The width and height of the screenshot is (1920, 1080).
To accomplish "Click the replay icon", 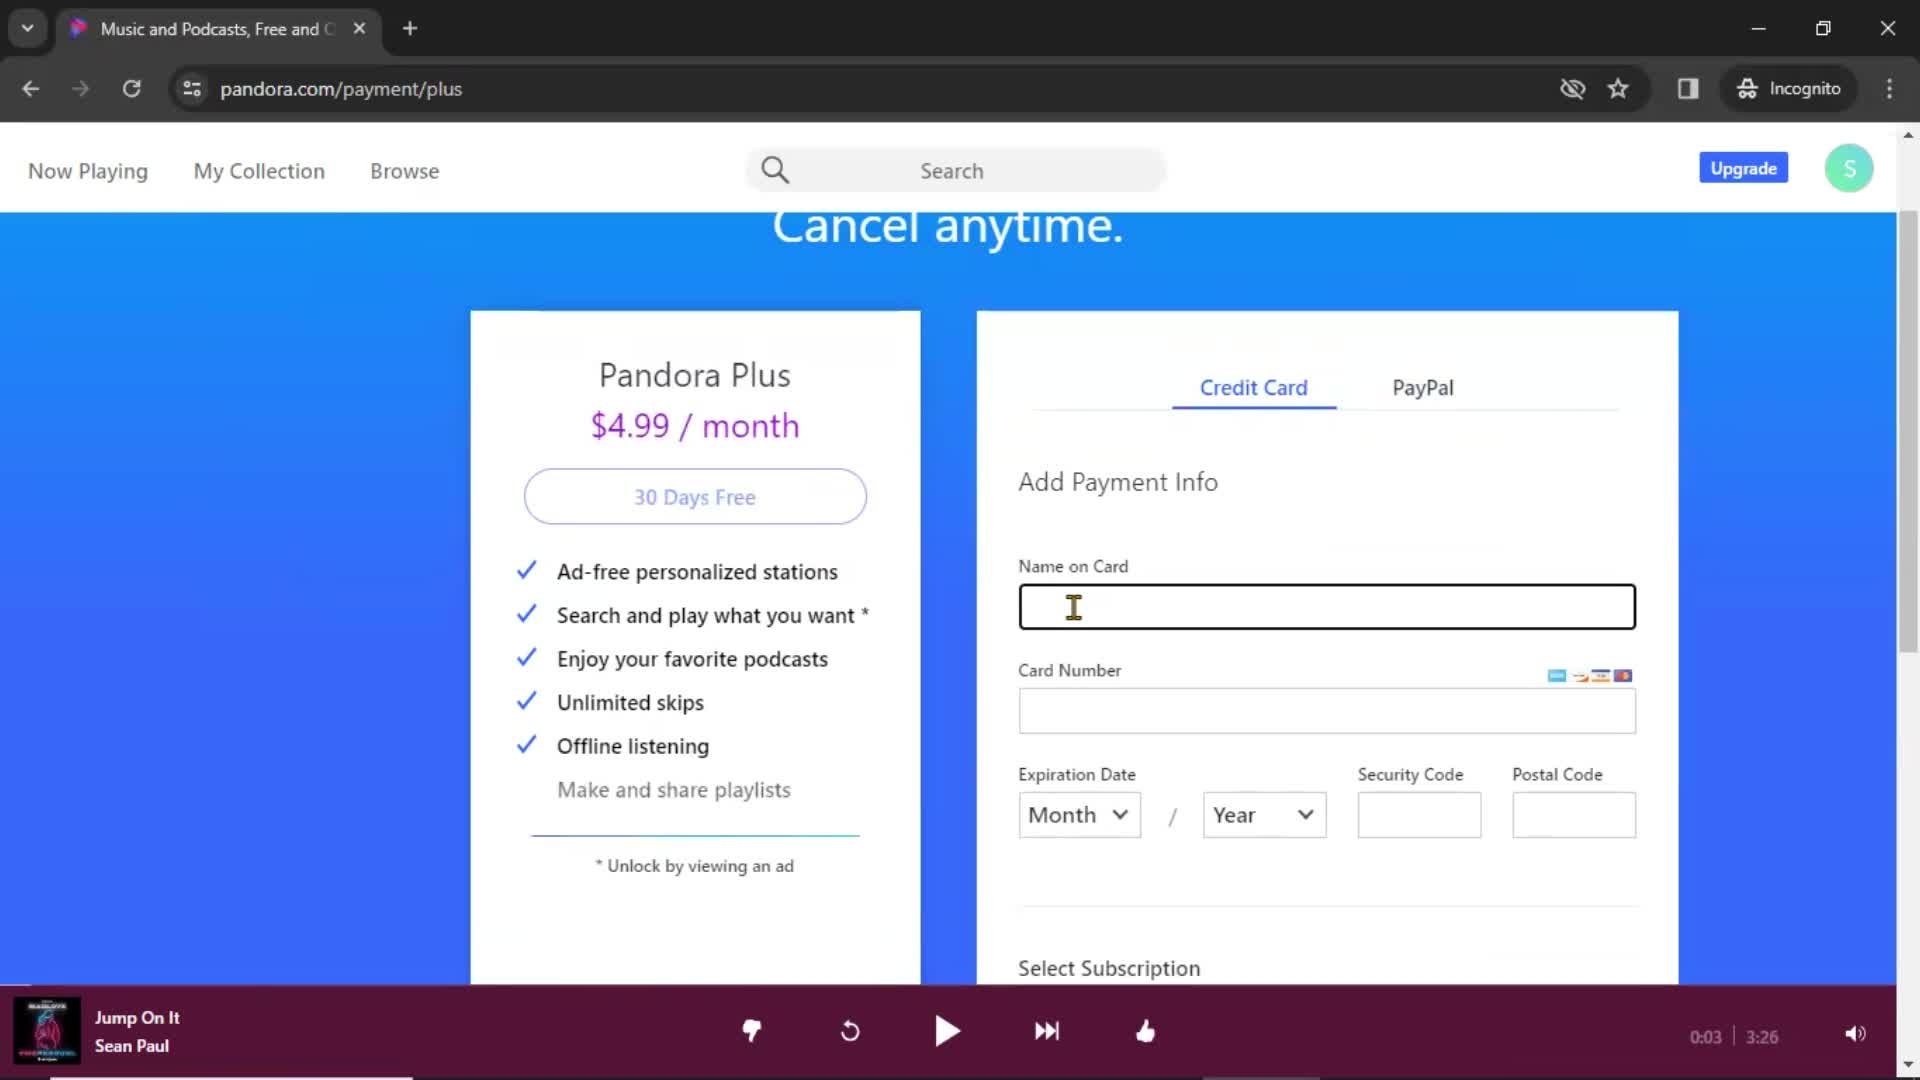I will [851, 1031].
